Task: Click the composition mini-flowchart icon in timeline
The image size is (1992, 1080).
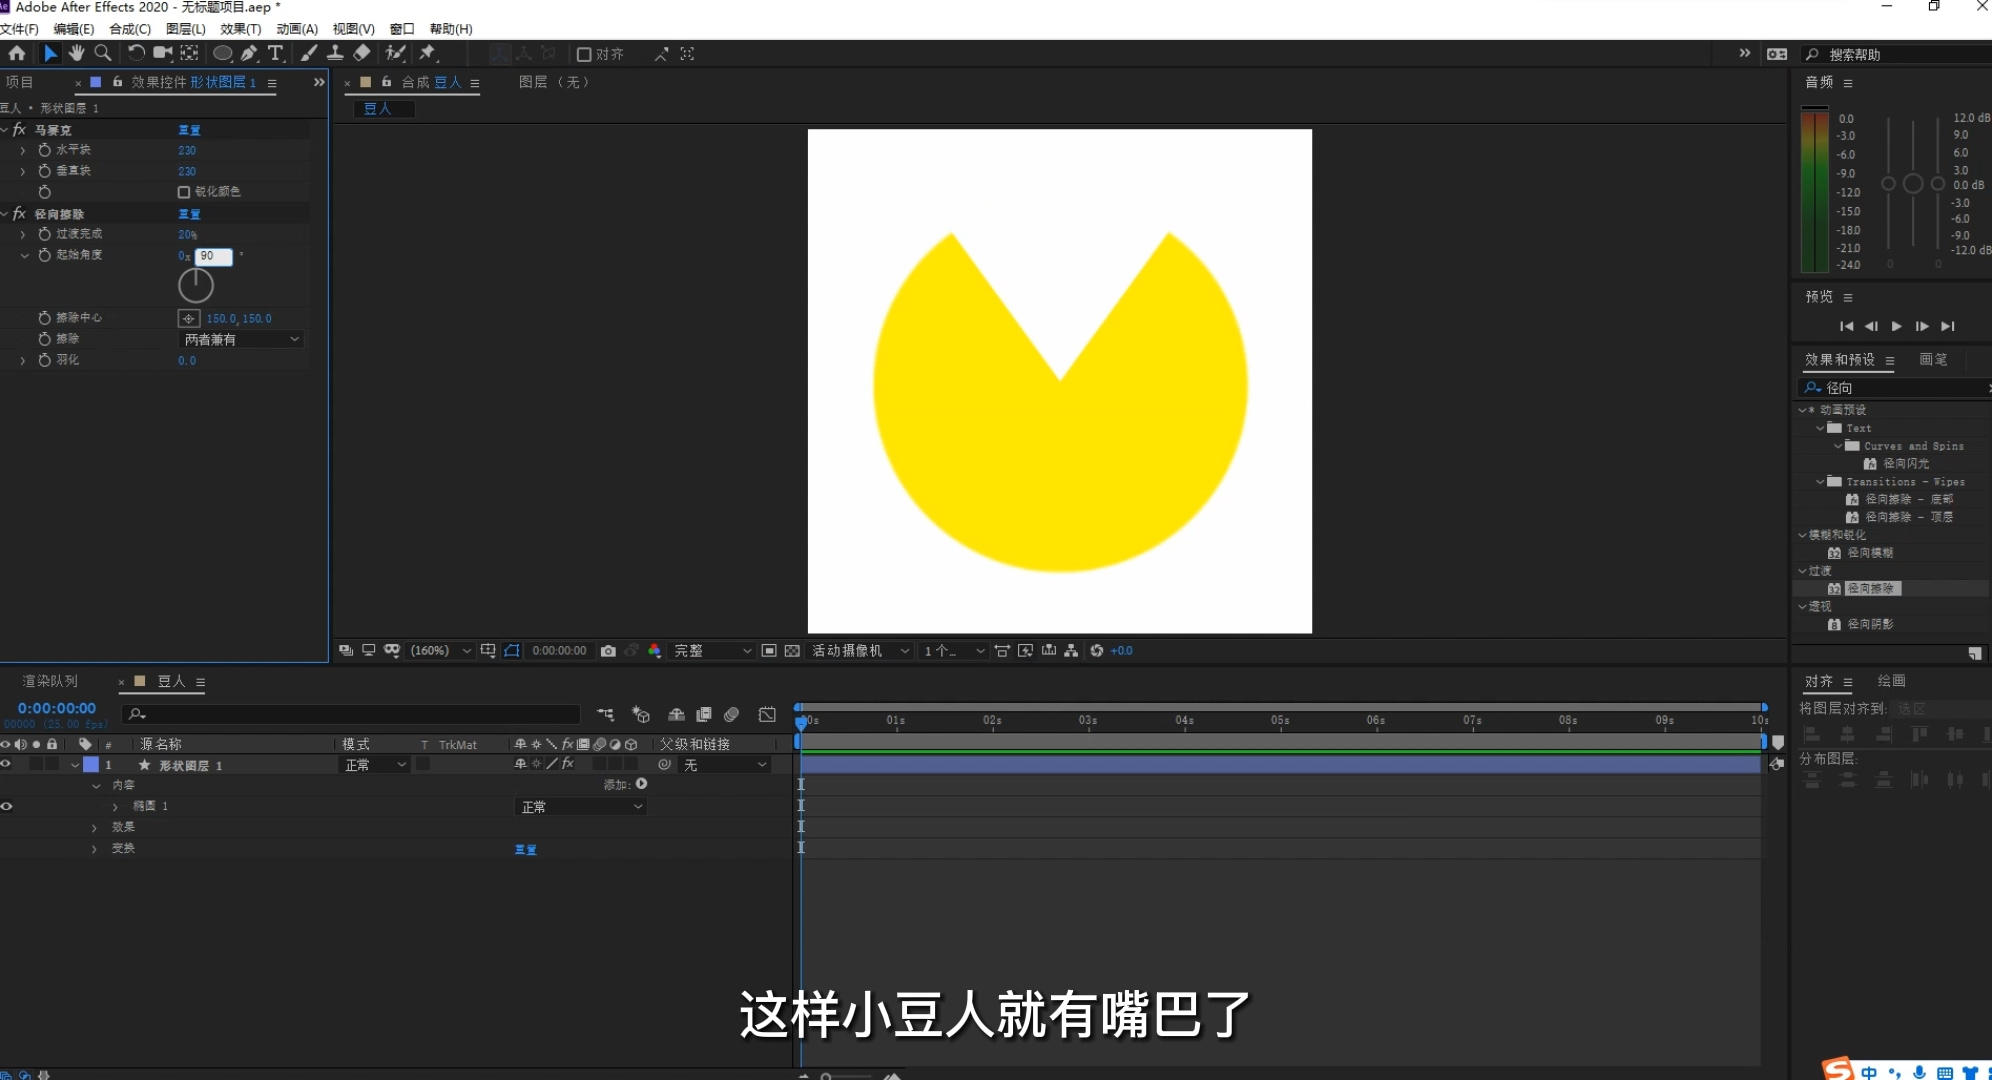Action: pyautogui.click(x=606, y=714)
